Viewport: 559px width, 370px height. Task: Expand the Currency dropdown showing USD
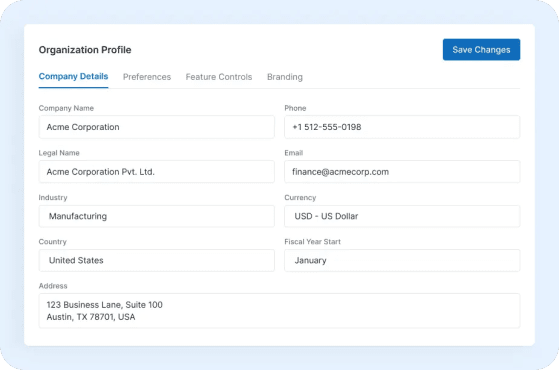click(402, 216)
